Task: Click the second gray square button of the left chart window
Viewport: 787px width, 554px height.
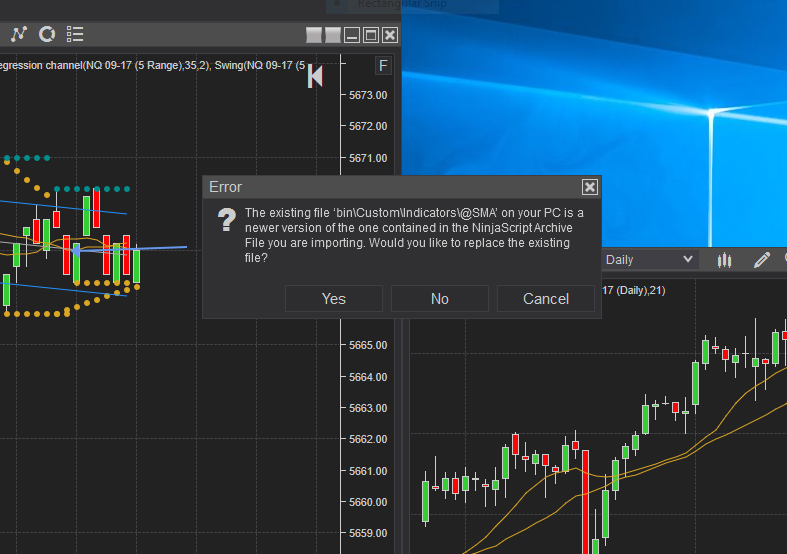Action: tap(333, 35)
